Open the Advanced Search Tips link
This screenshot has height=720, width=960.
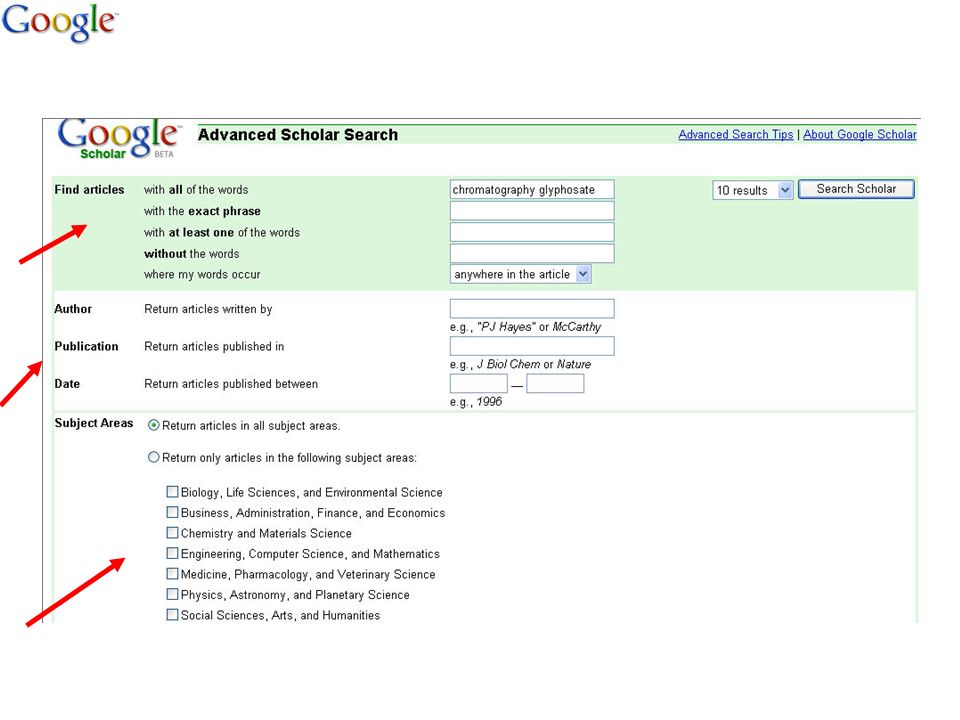click(735, 134)
